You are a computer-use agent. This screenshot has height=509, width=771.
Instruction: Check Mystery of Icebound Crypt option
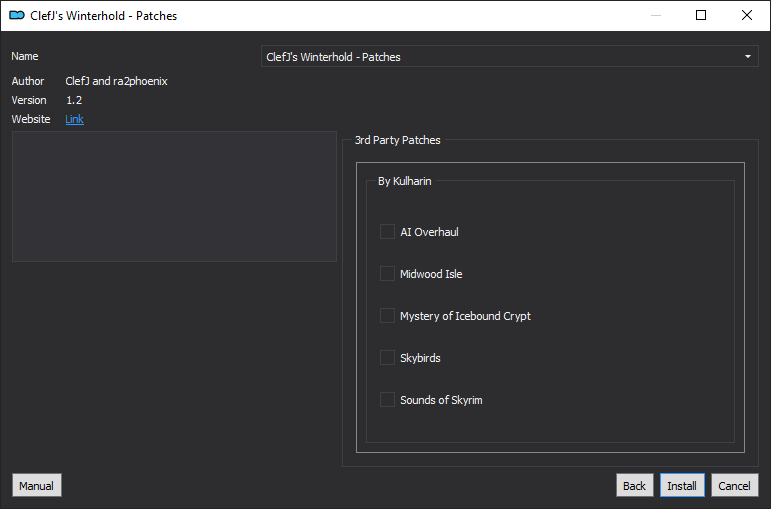point(387,316)
